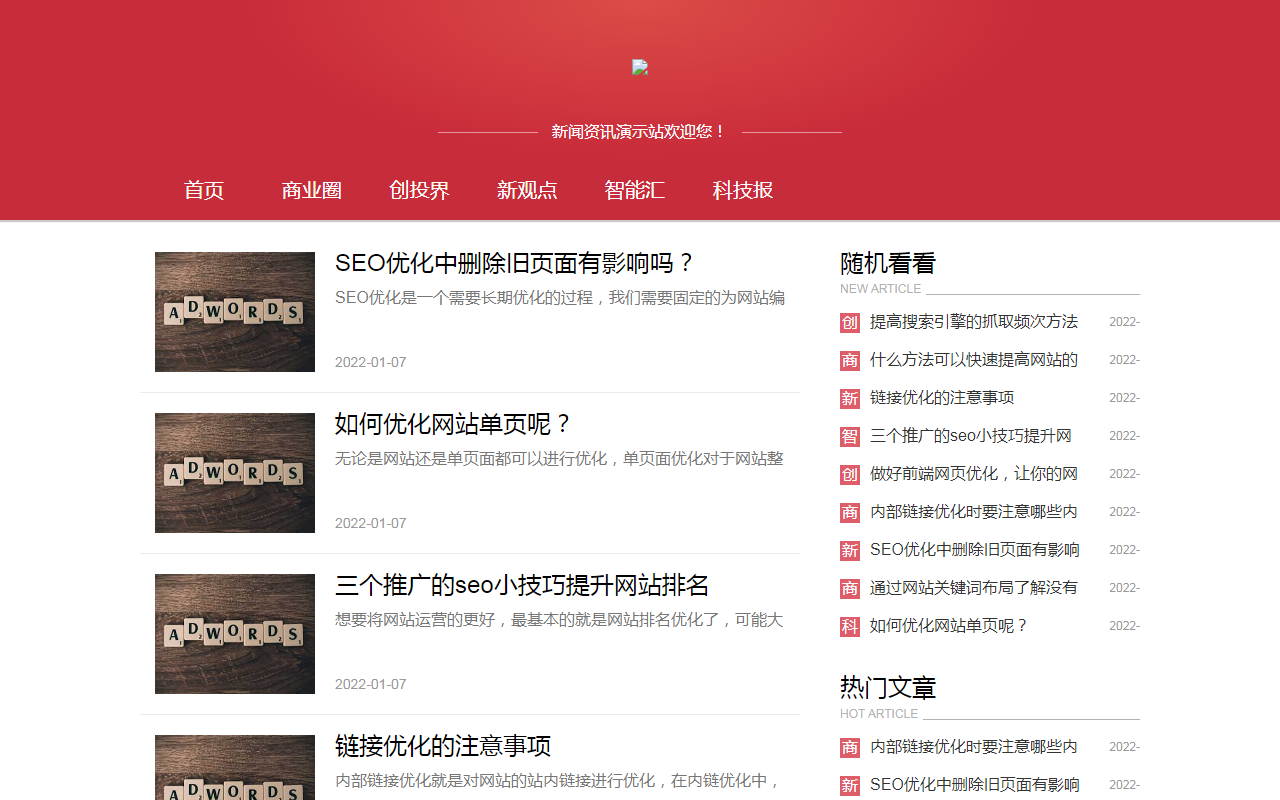
Task: Click thumbnail of 三个推广的seo小技巧 article
Action: (x=235, y=634)
